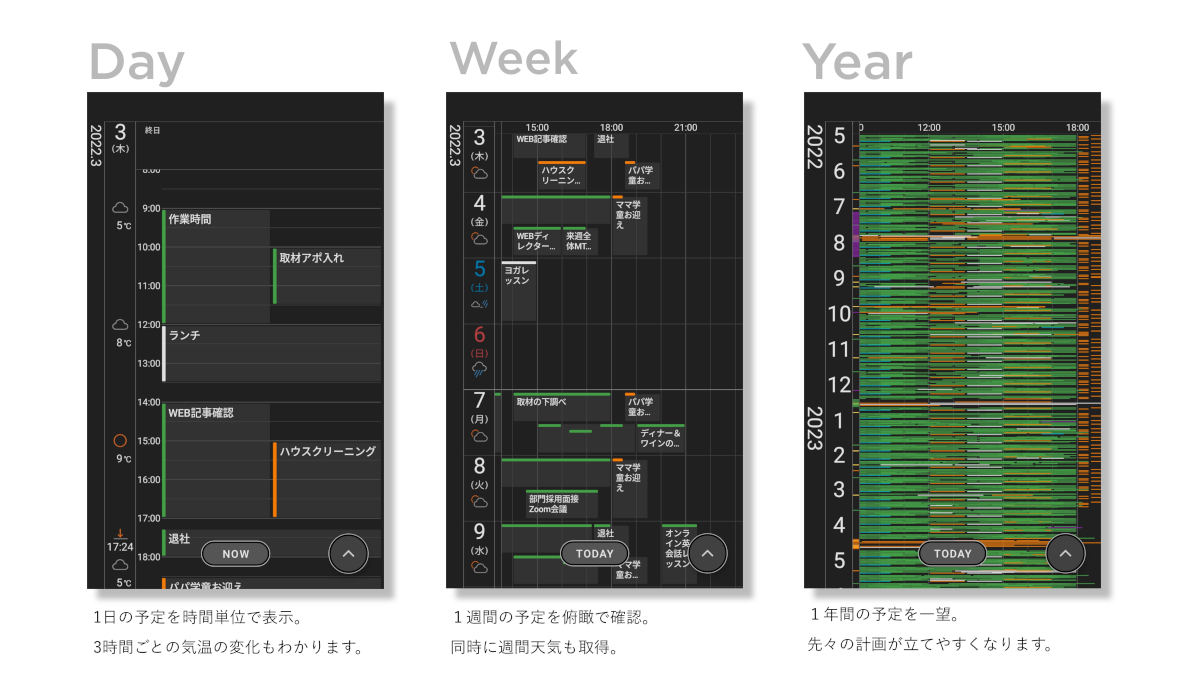Open the 部門採用面接 Zoom会議 event on Tuesday 8

561,503
